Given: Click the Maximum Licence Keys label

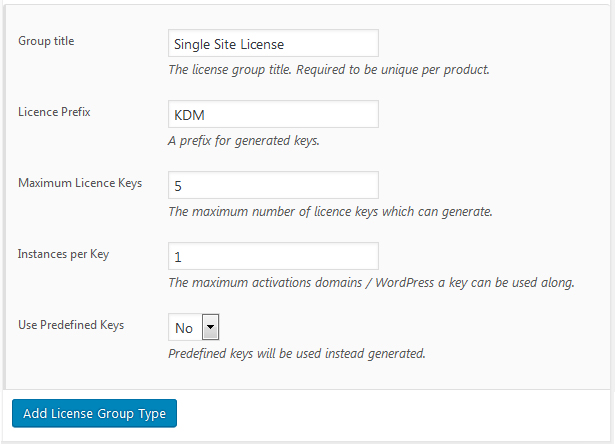Looking at the screenshot, I should pyautogui.click(x=80, y=183).
